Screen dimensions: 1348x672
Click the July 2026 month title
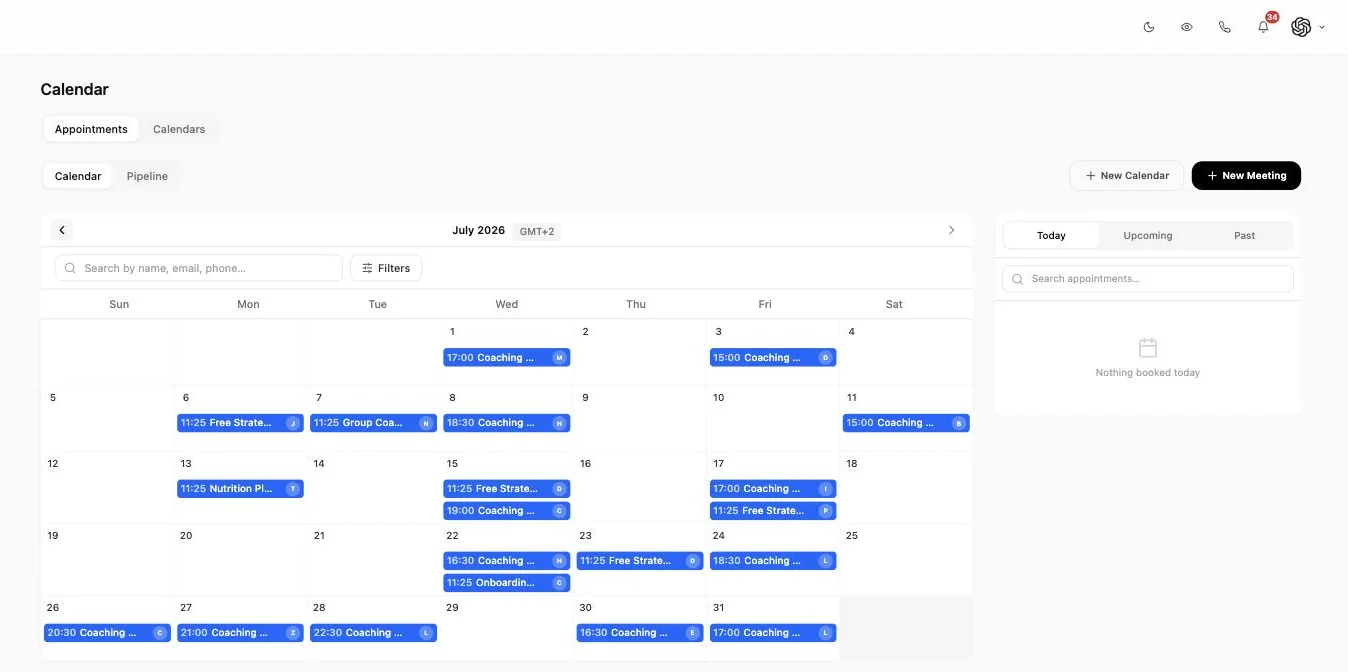(478, 231)
